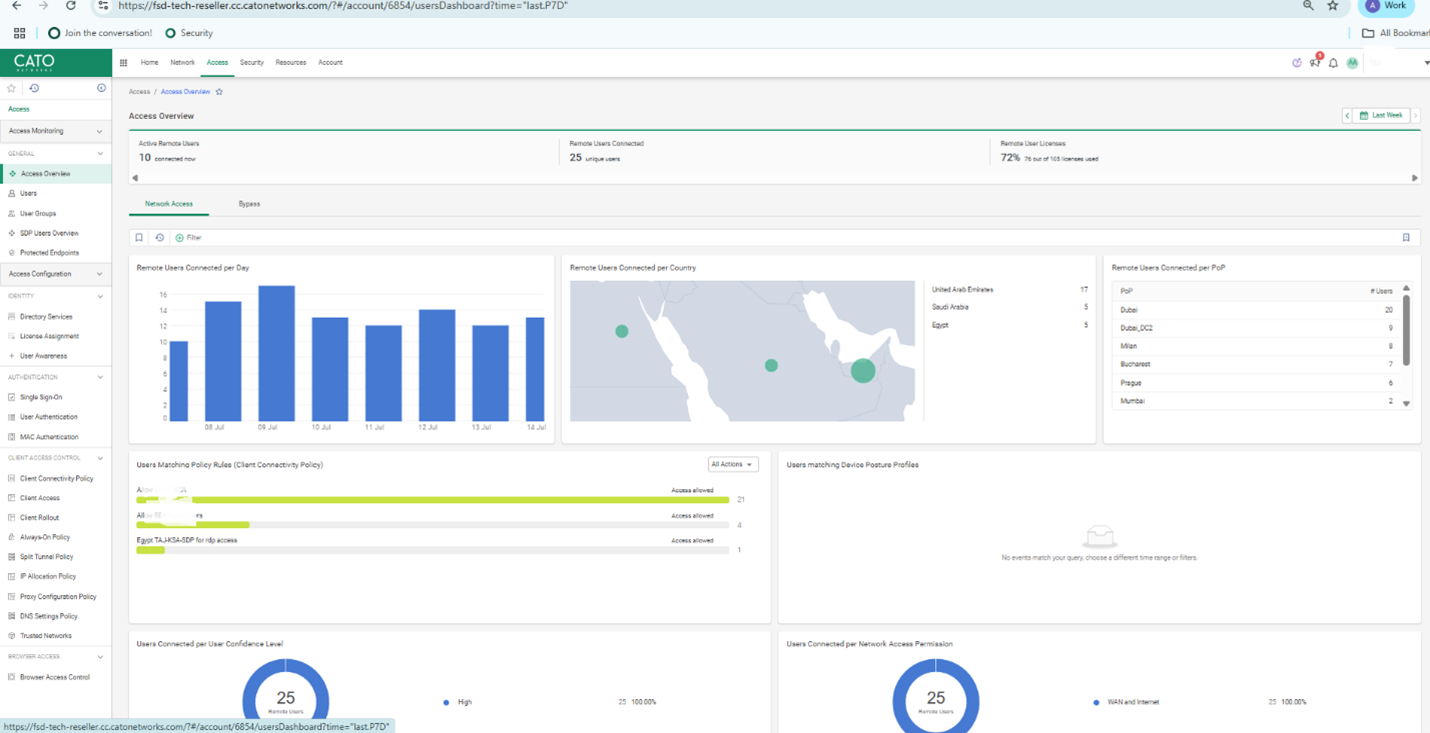Add a Filter
Screen dimensions: 1430x733
[188, 238]
